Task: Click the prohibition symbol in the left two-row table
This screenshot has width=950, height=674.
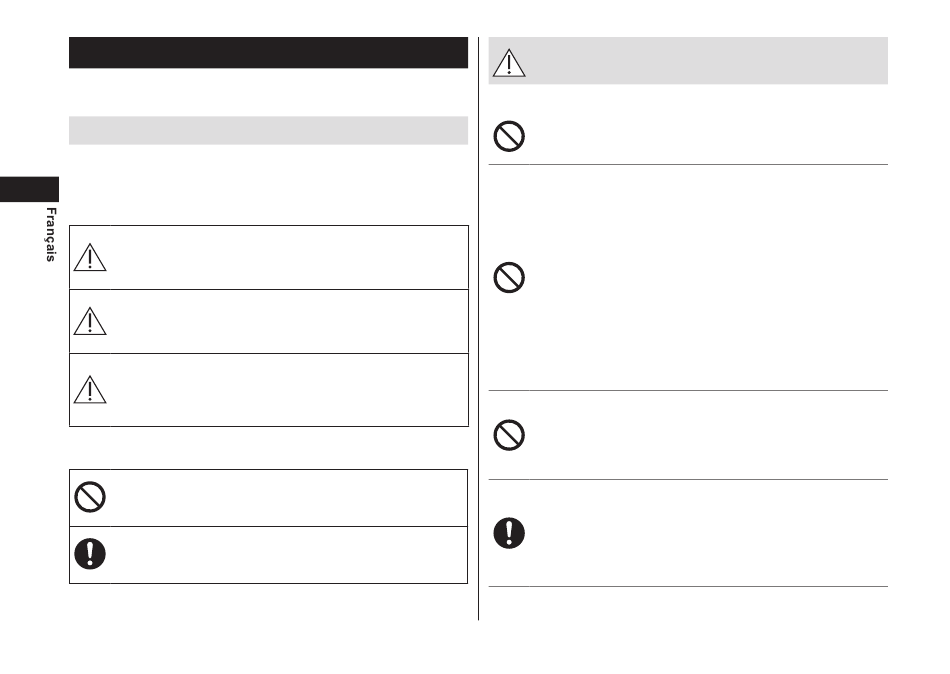Action: 90,497
